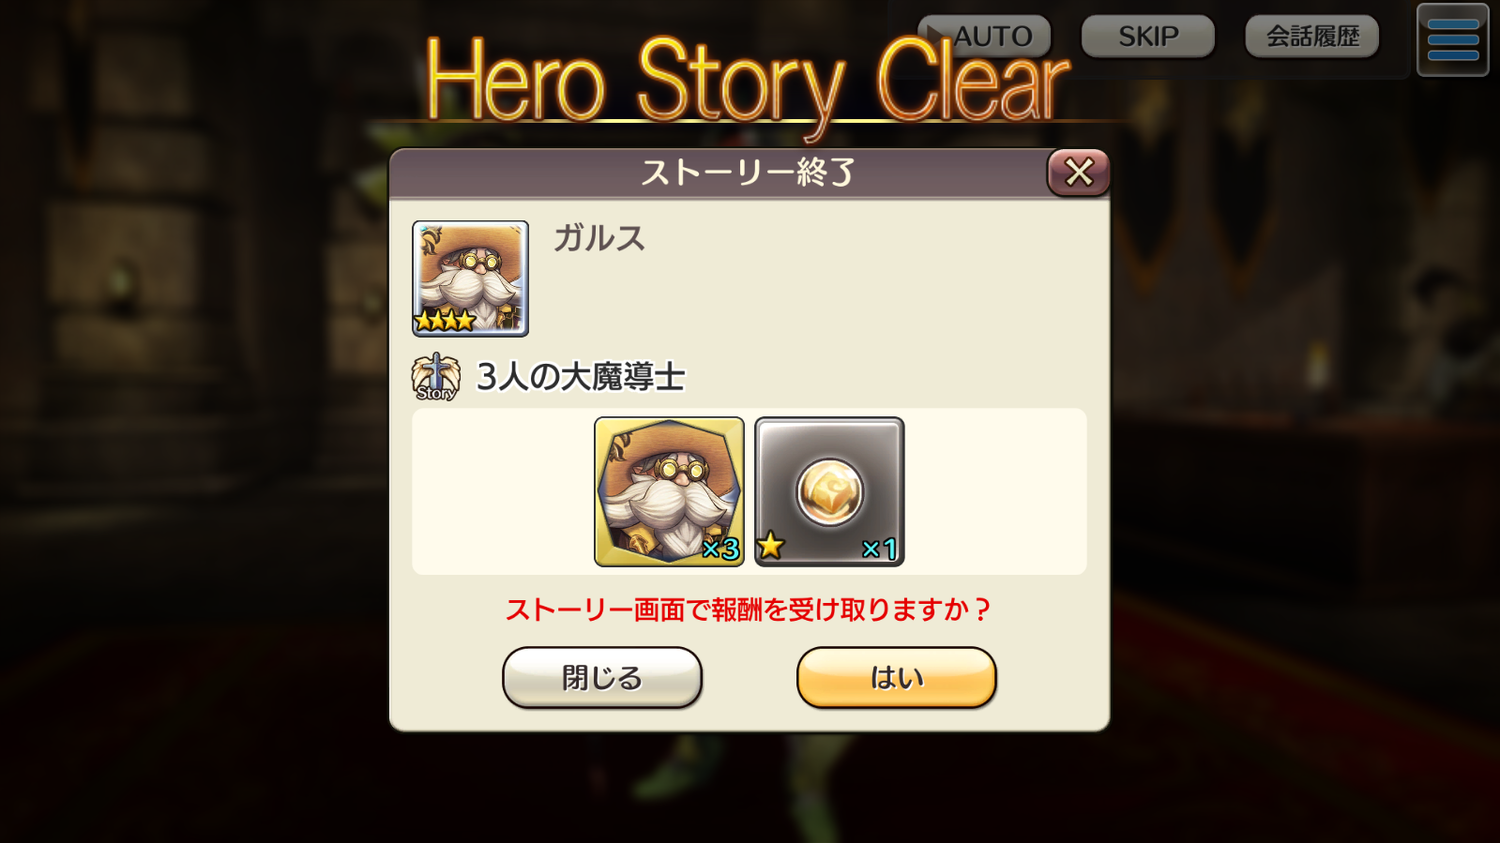1500x843 pixels.
Task: Tap the ガルス shard reward ×3
Action: pyautogui.click(x=669, y=492)
